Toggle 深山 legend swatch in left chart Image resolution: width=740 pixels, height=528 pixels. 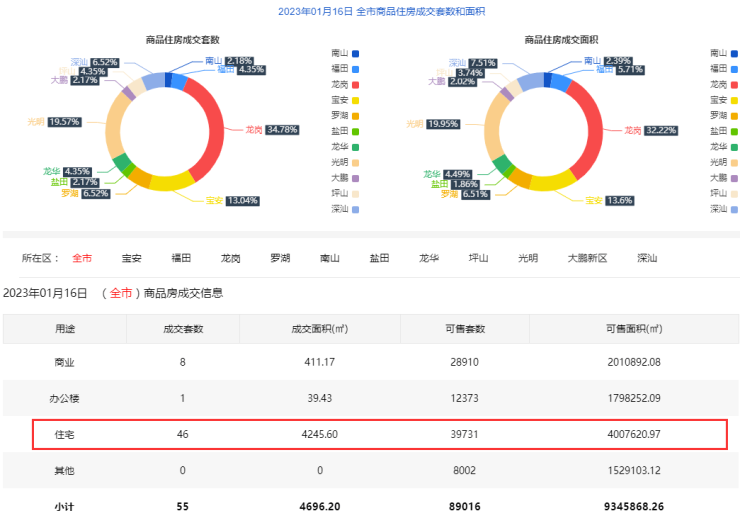point(356,208)
